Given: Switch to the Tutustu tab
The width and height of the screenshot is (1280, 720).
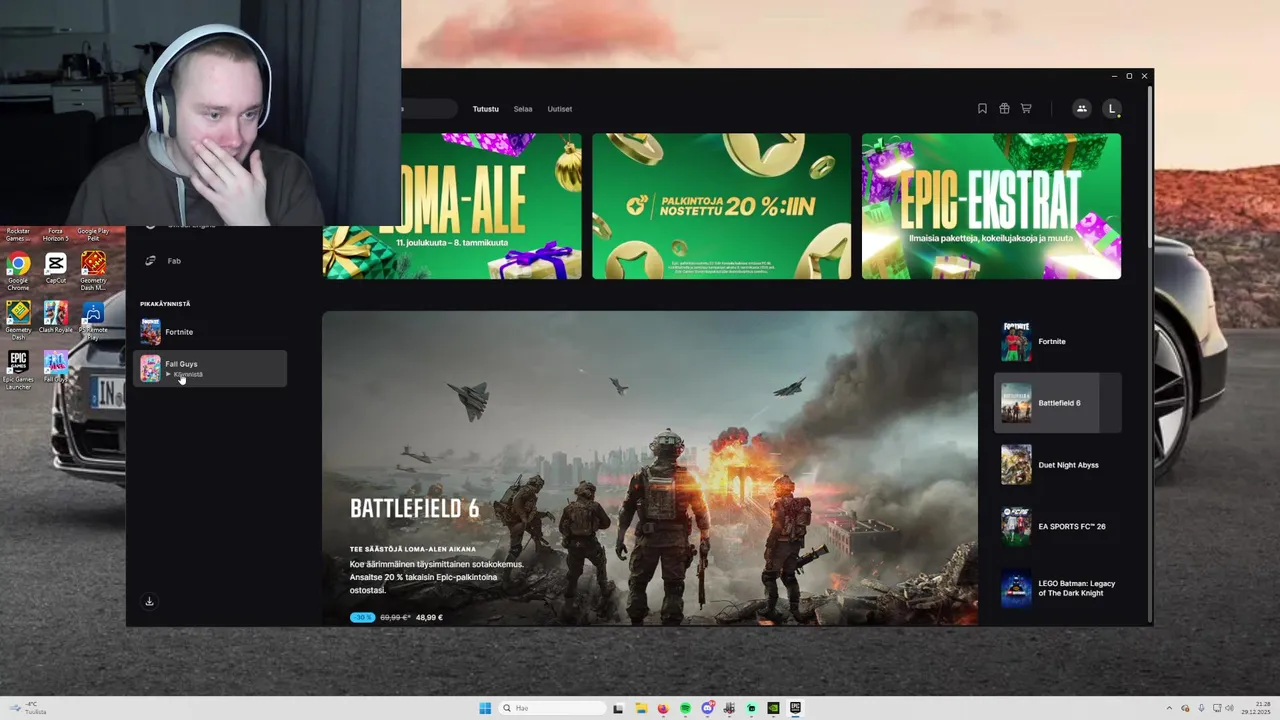Looking at the screenshot, I should (x=485, y=109).
